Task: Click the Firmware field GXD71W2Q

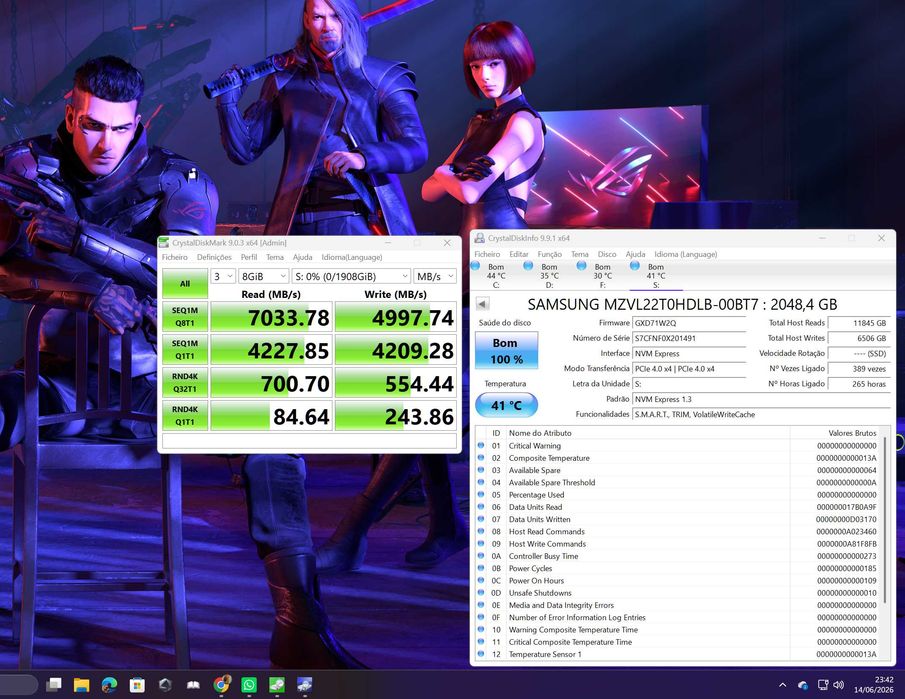Action: [x=690, y=323]
